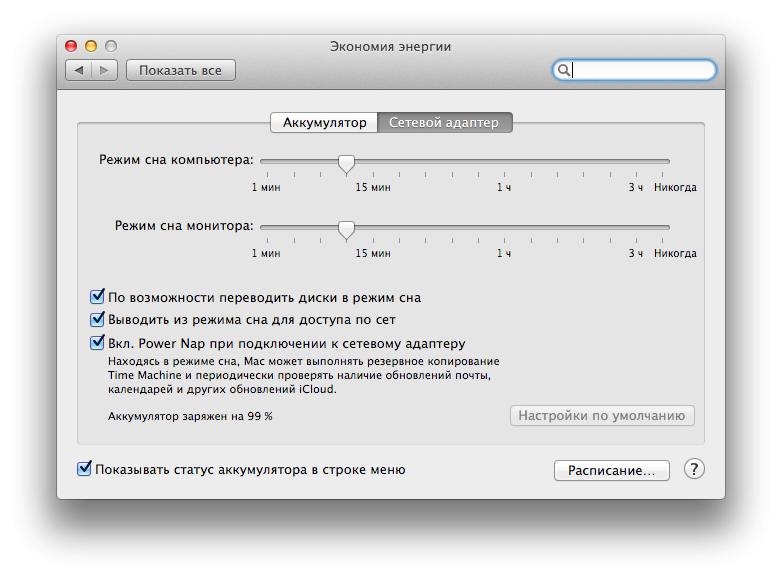Click the Режим сна монитора slider thumb

[x=346, y=229]
